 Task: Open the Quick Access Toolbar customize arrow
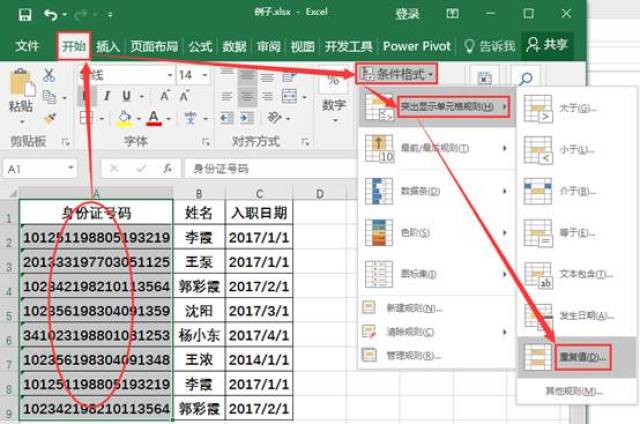[x=110, y=15]
